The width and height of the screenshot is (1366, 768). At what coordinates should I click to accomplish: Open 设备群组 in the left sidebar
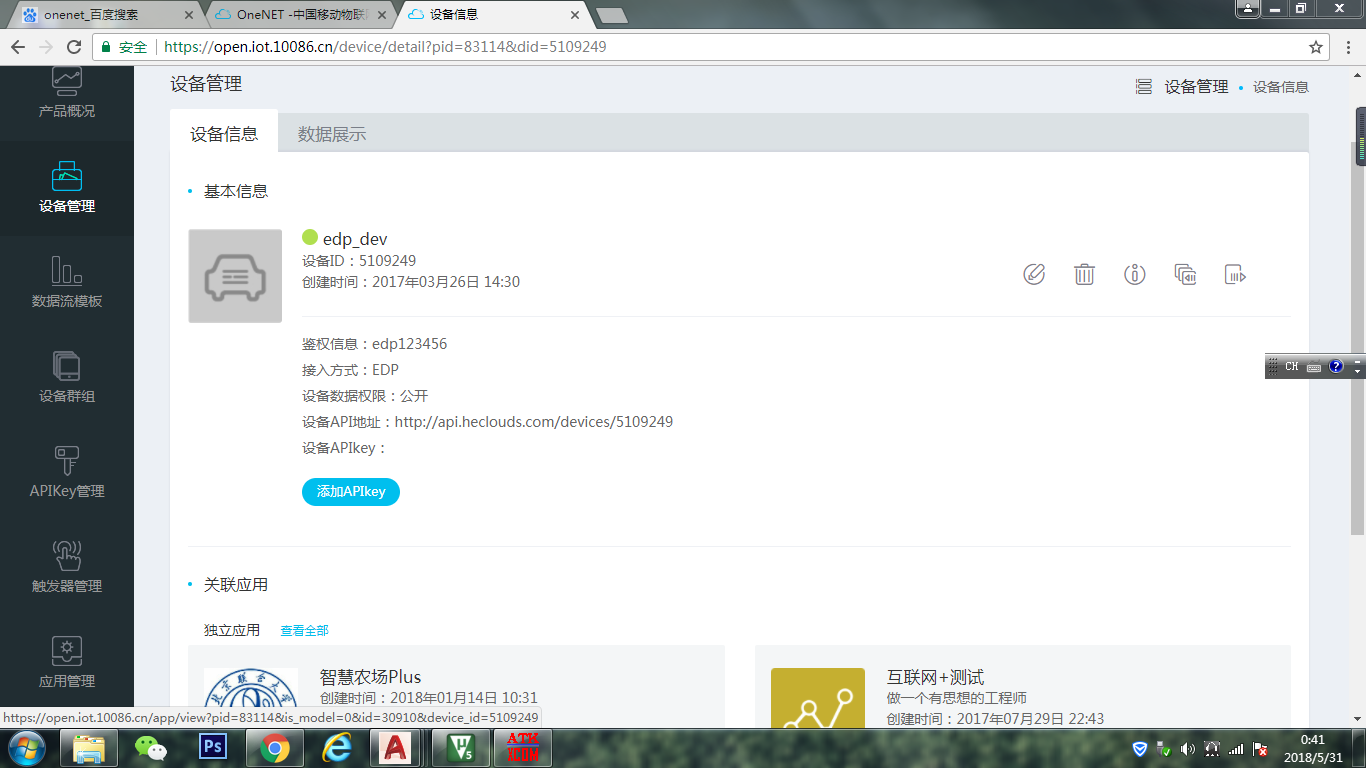67,378
